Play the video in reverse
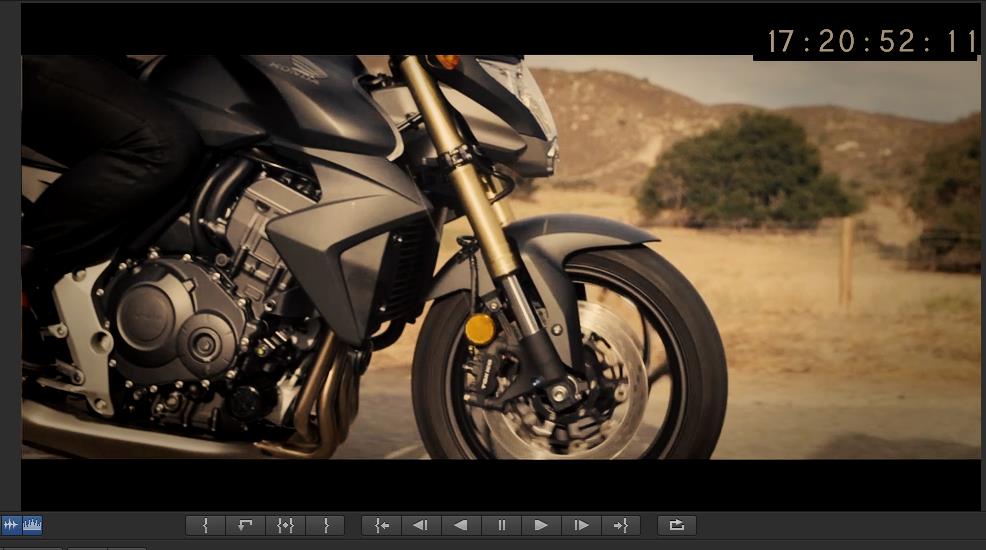The width and height of the screenshot is (986, 550). pyautogui.click(x=461, y=525)
